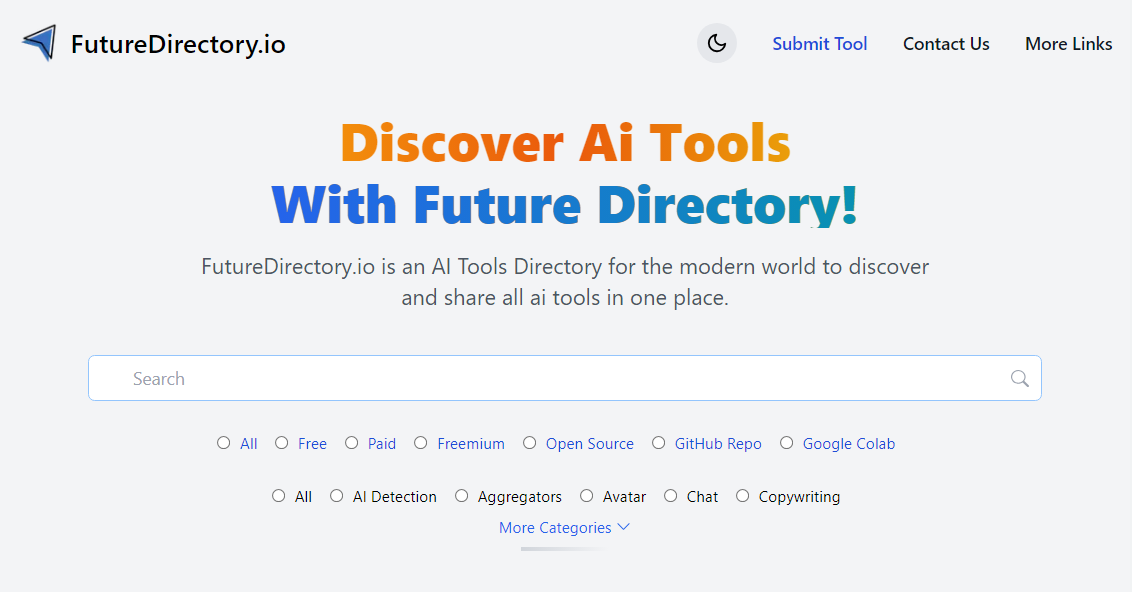Select the Freemium filter

(x=421, y=443)
